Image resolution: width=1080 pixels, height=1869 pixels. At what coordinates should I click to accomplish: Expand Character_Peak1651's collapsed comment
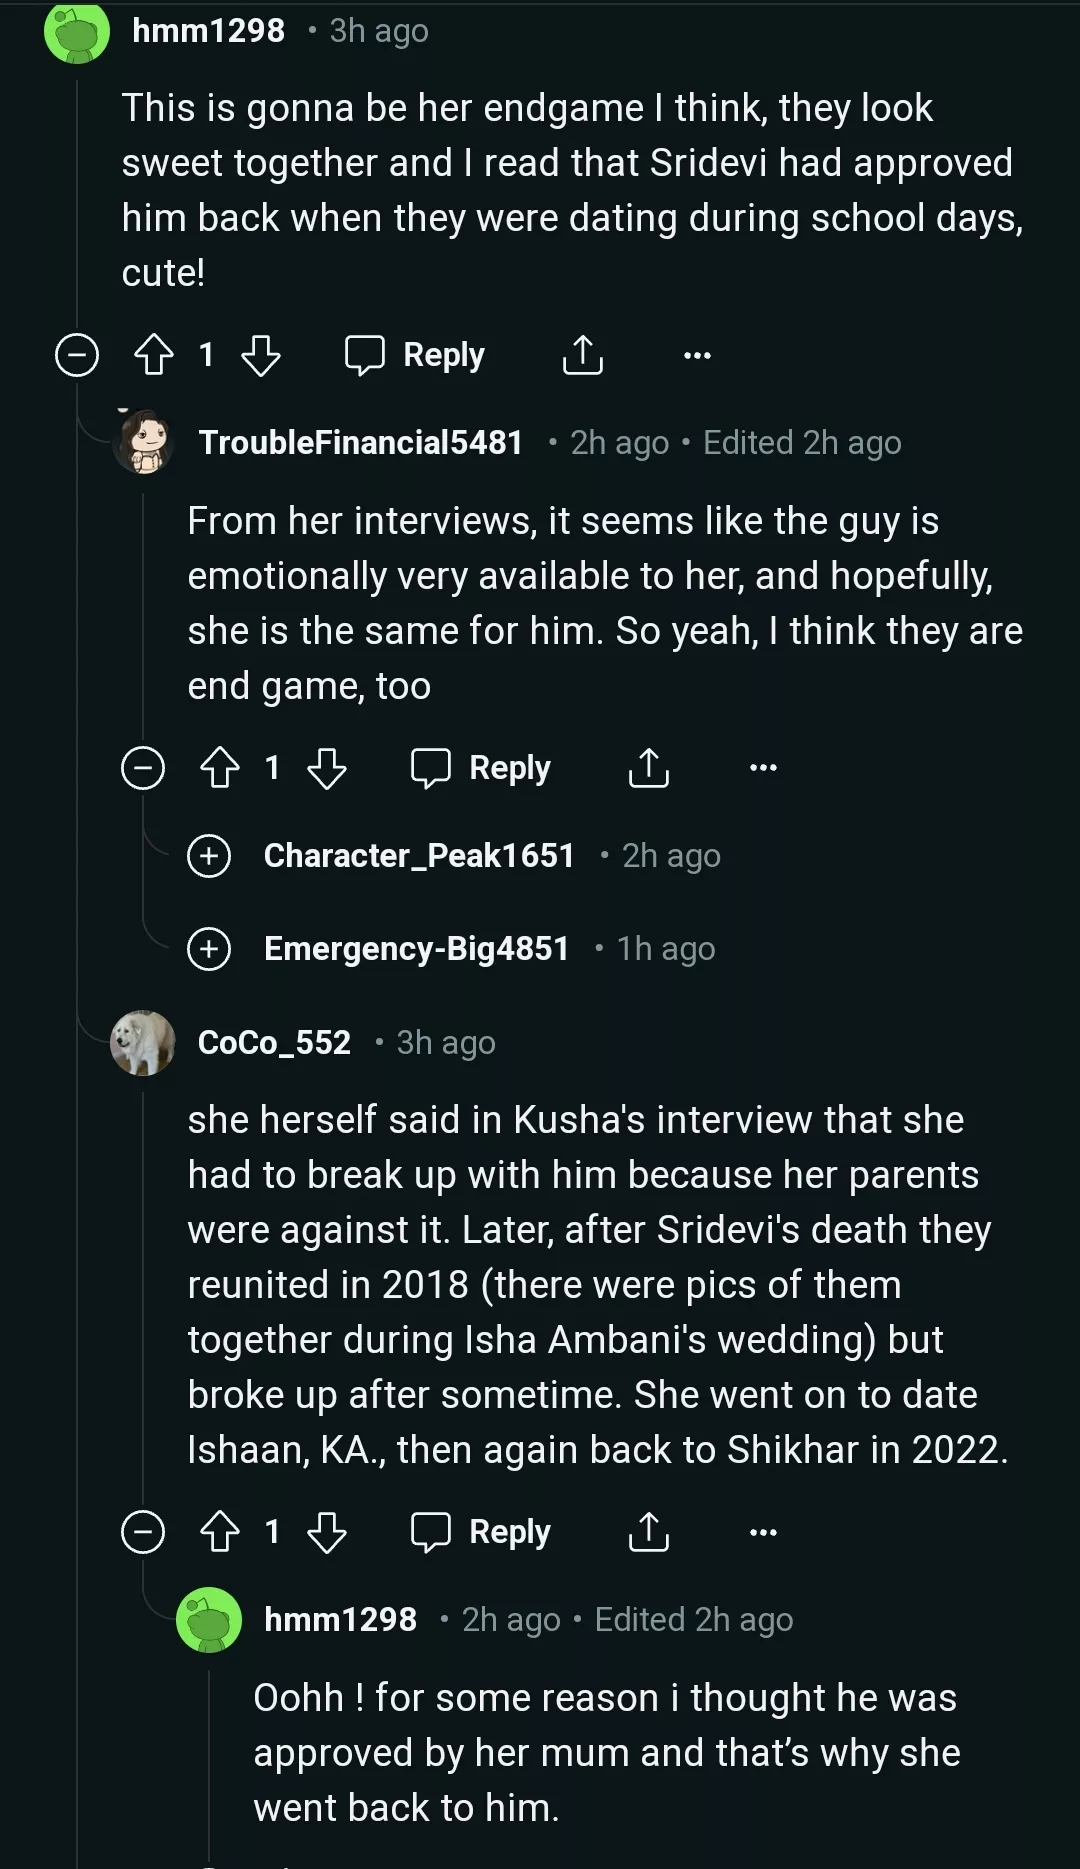[209, 856]
